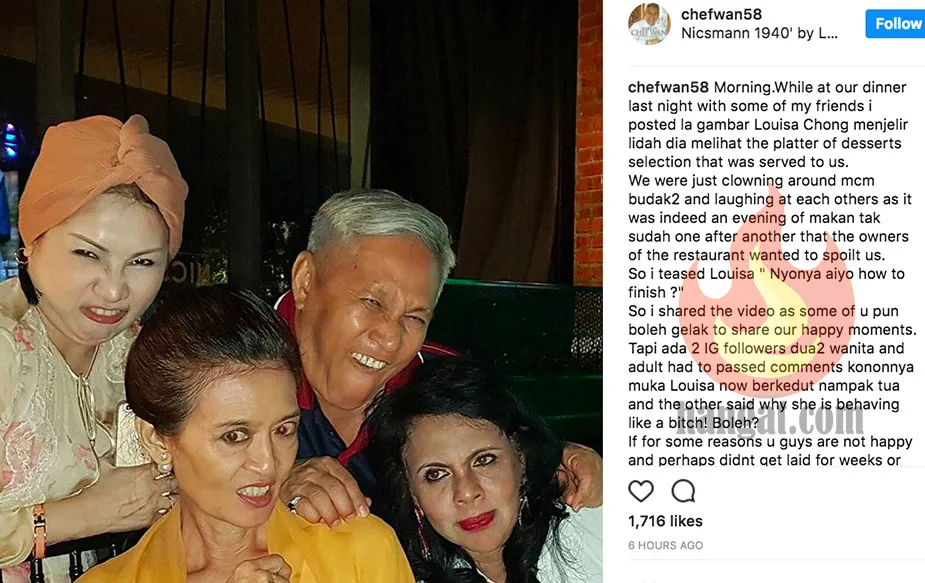
Task: Open the 6 HOURS AGO timestamp
Action: [x=665, y=545]
